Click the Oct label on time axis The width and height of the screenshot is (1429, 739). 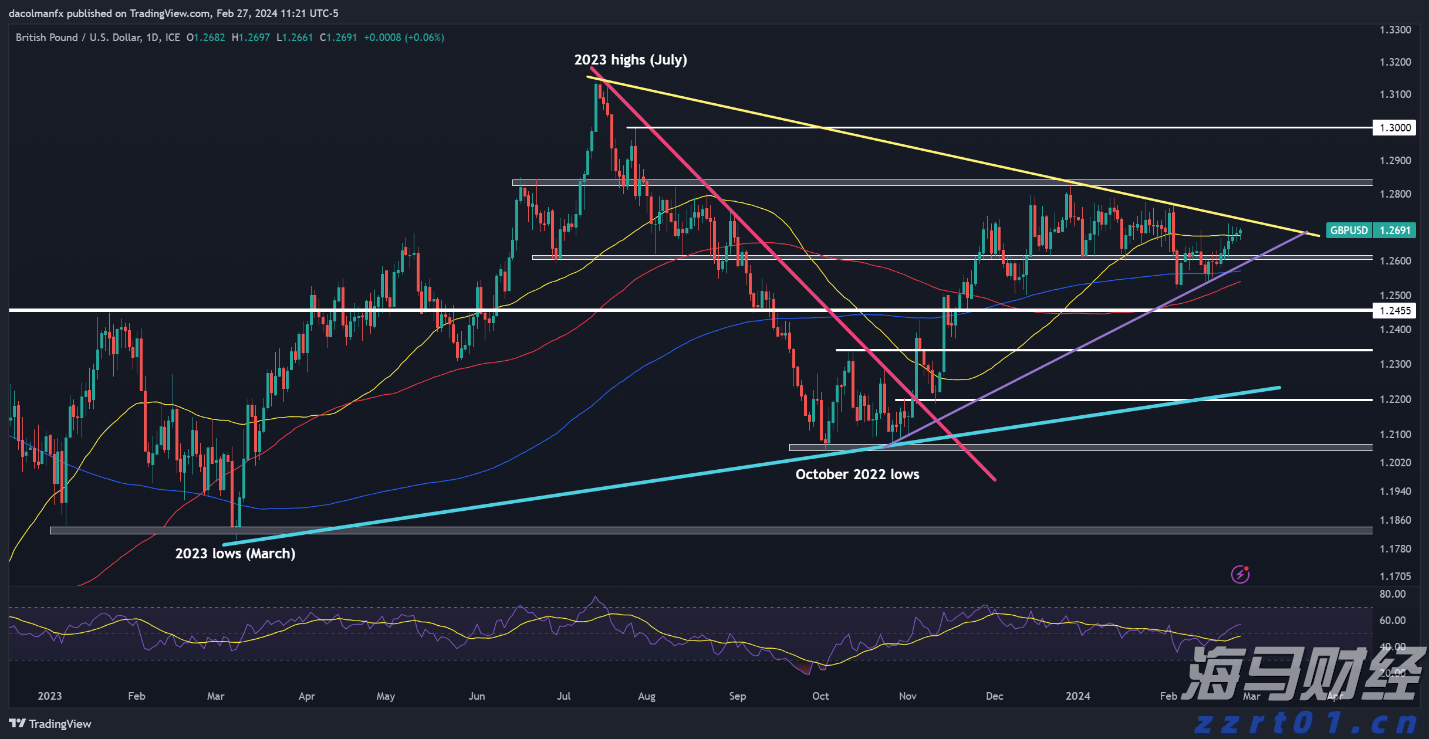820,694
